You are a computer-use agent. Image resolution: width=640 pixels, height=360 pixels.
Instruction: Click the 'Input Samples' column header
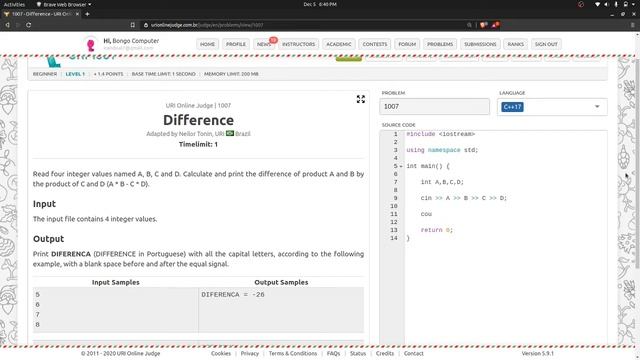click(x=116, y=282)
